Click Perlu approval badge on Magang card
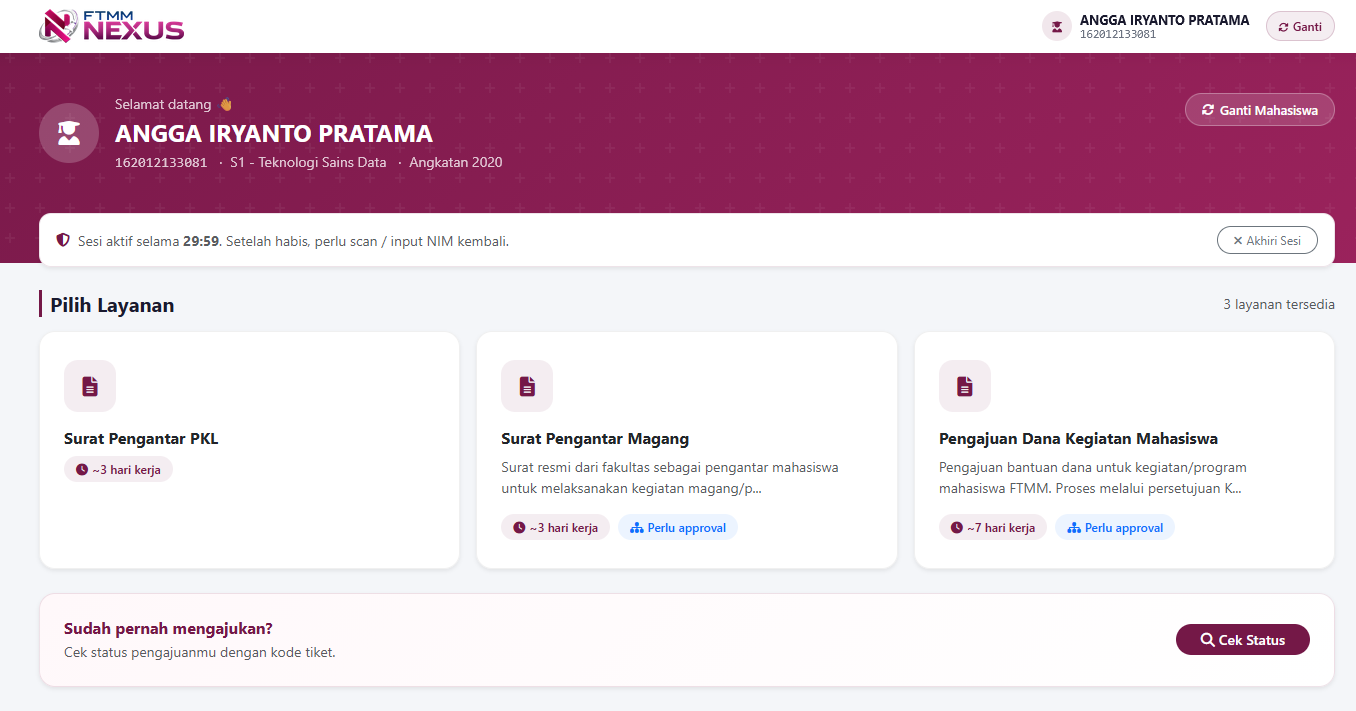 (x=678, y=527)
